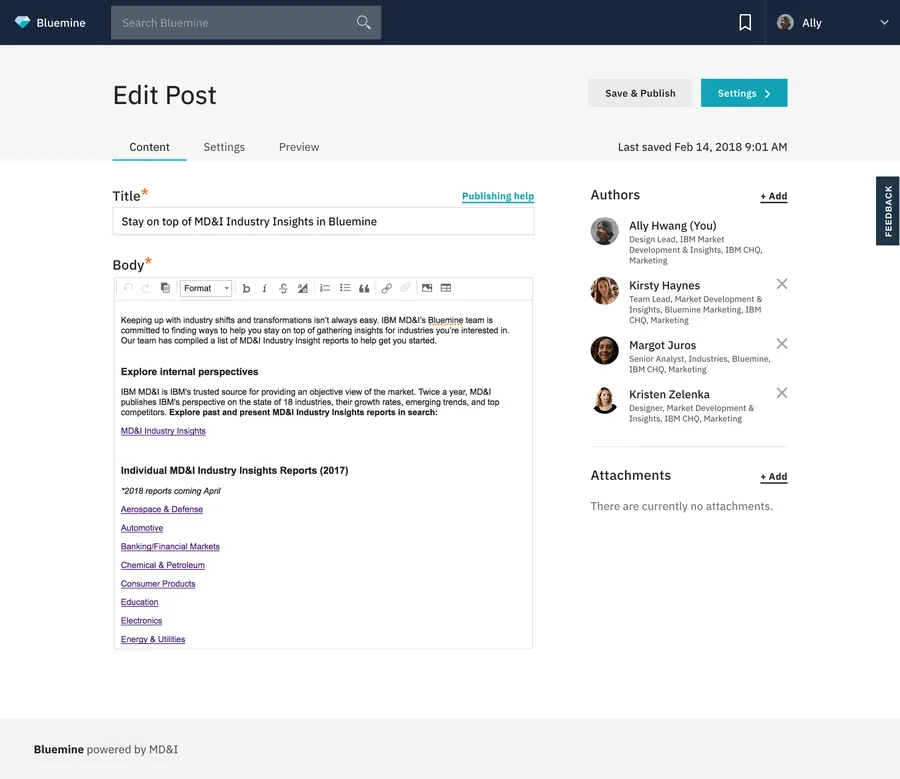900x779 pixels.
Task: Click Ally's avatar in the header
Action: (x=785, y=22)
